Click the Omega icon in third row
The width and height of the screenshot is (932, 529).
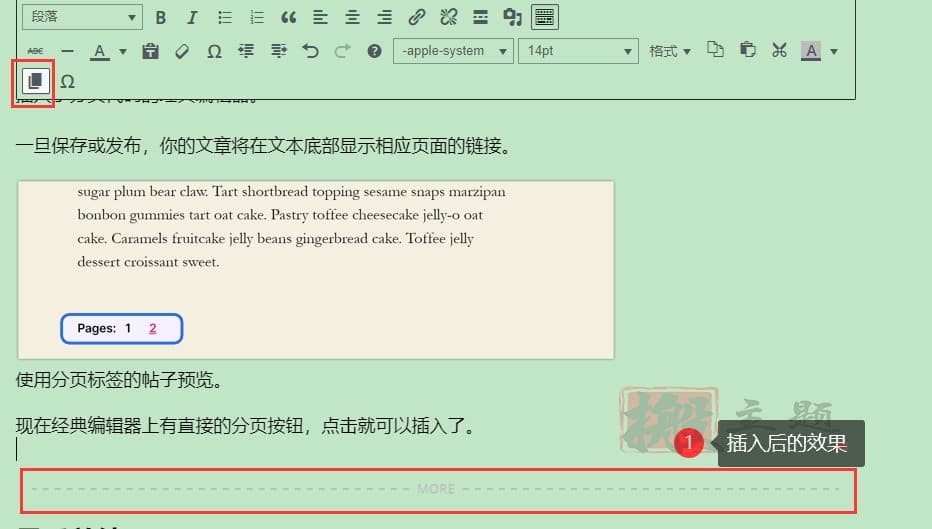[68, 81]
